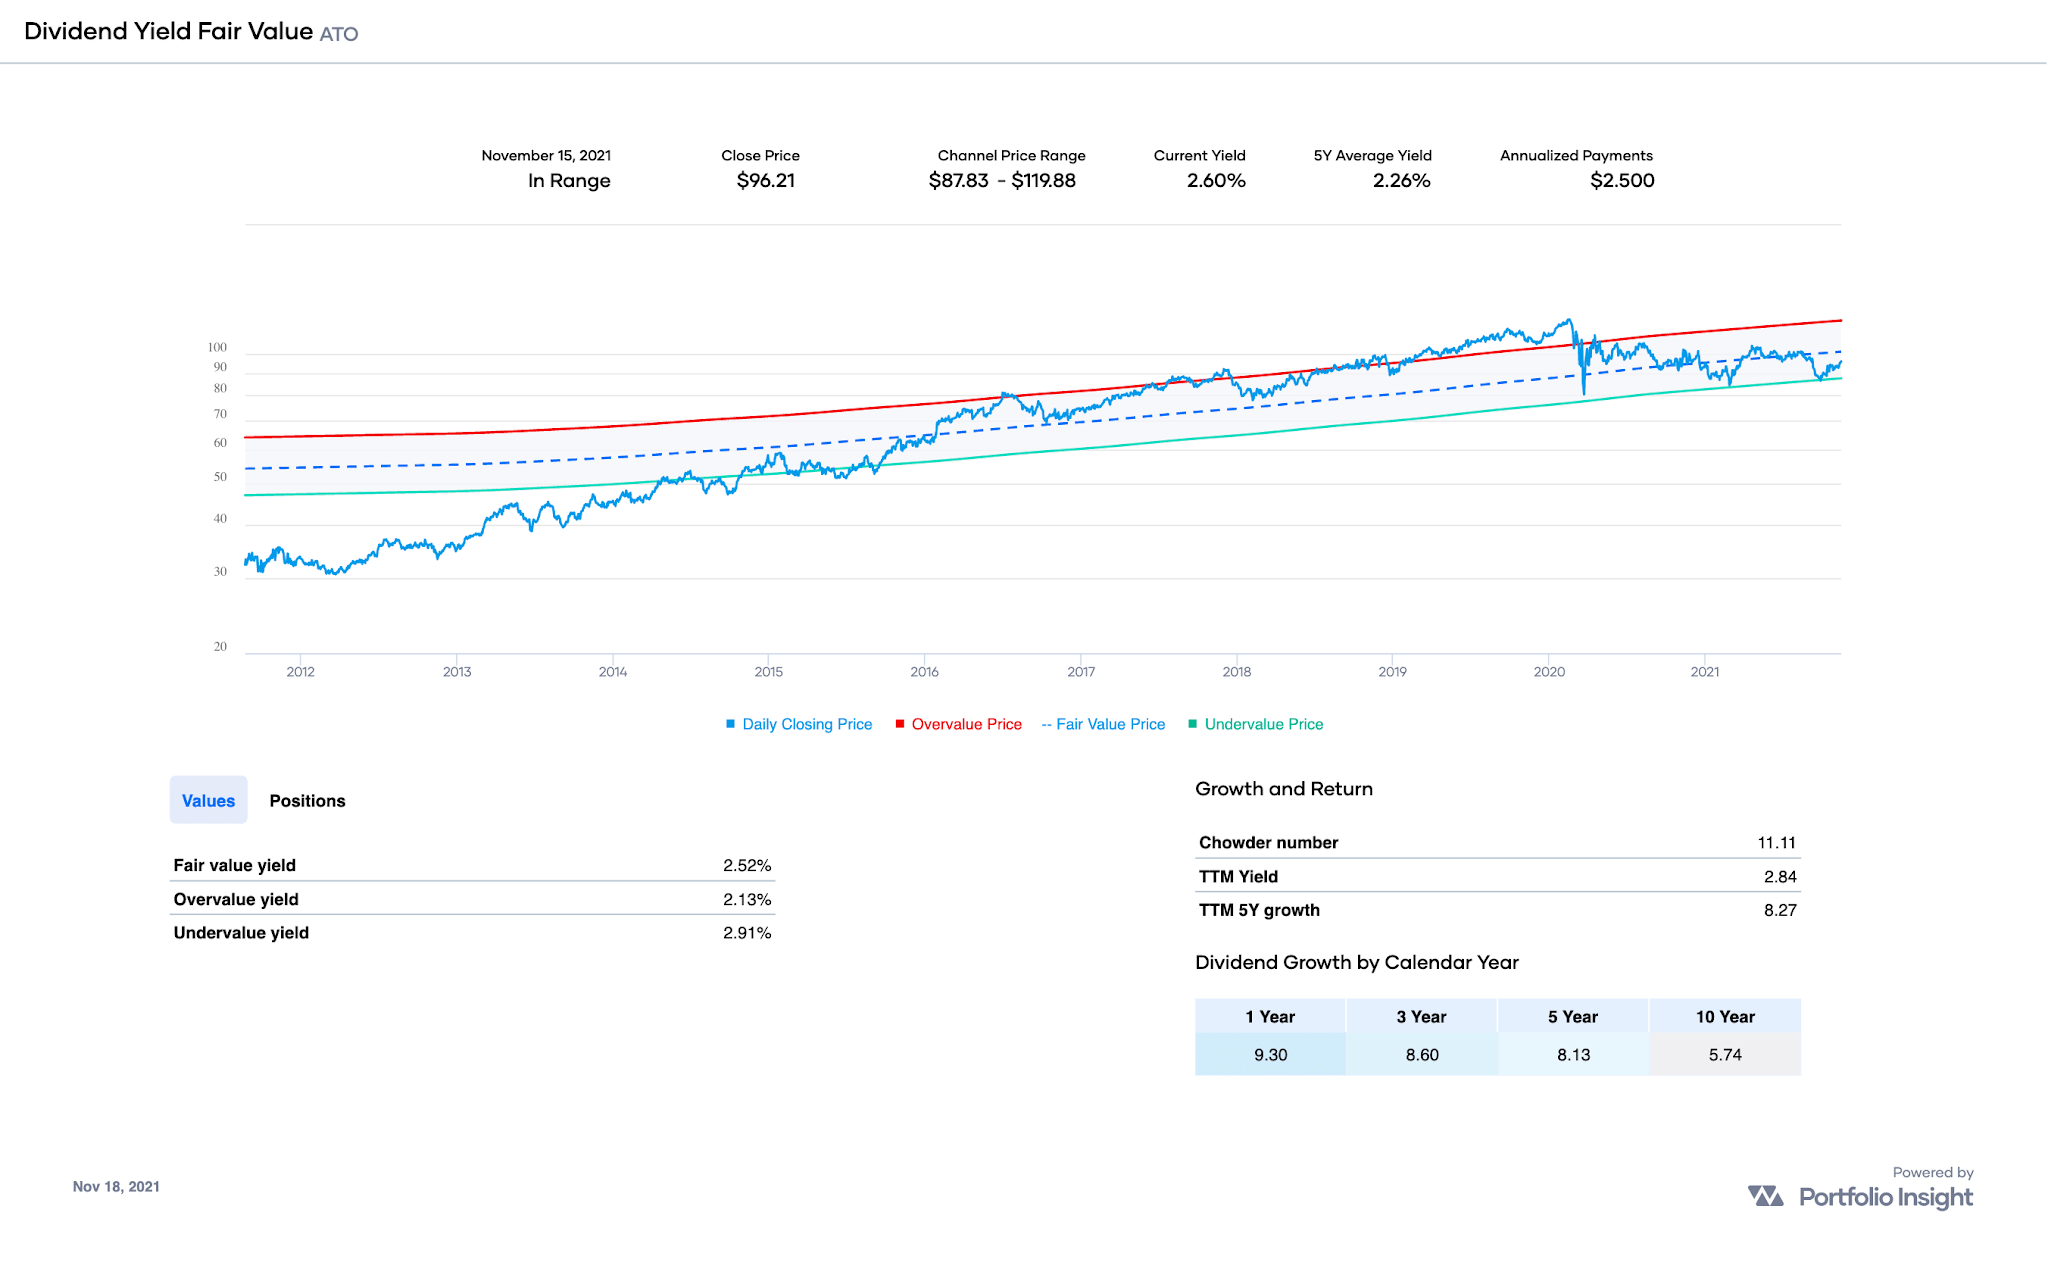Toggle Overvalue Price legend series
Image resolution: width=2048 pixels, height=1275 pixels.
(958, 724)
